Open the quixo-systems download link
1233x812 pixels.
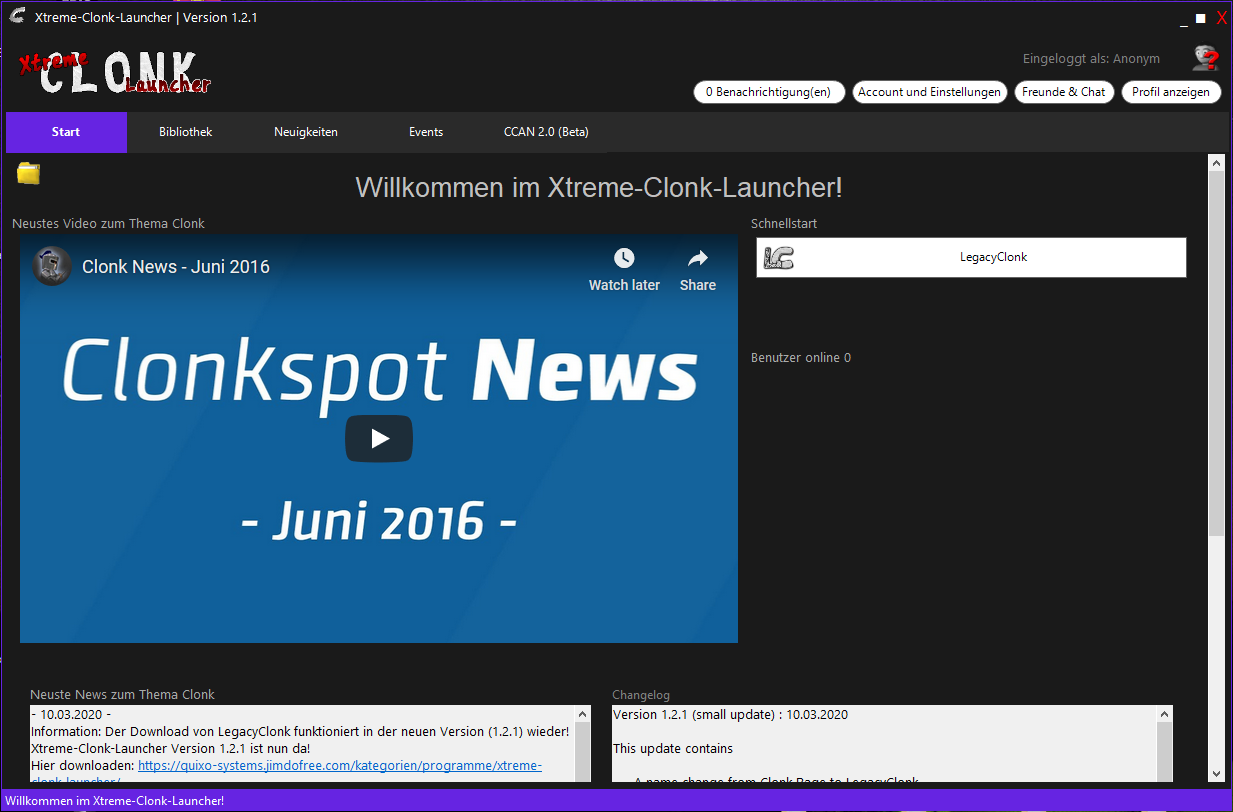tap(340, 766)
